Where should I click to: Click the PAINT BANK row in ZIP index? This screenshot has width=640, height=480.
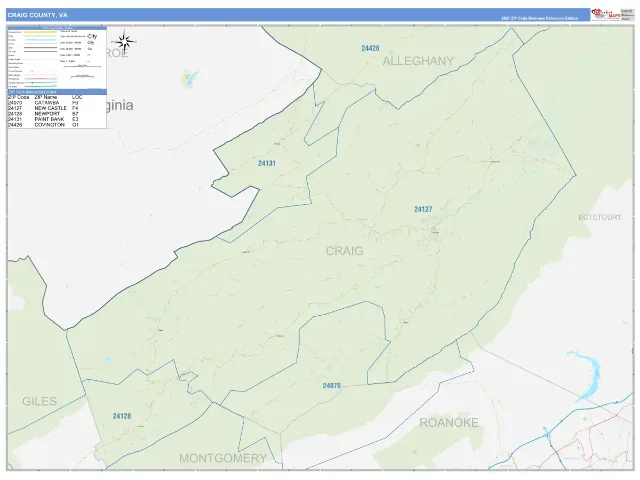click(57, 119)
